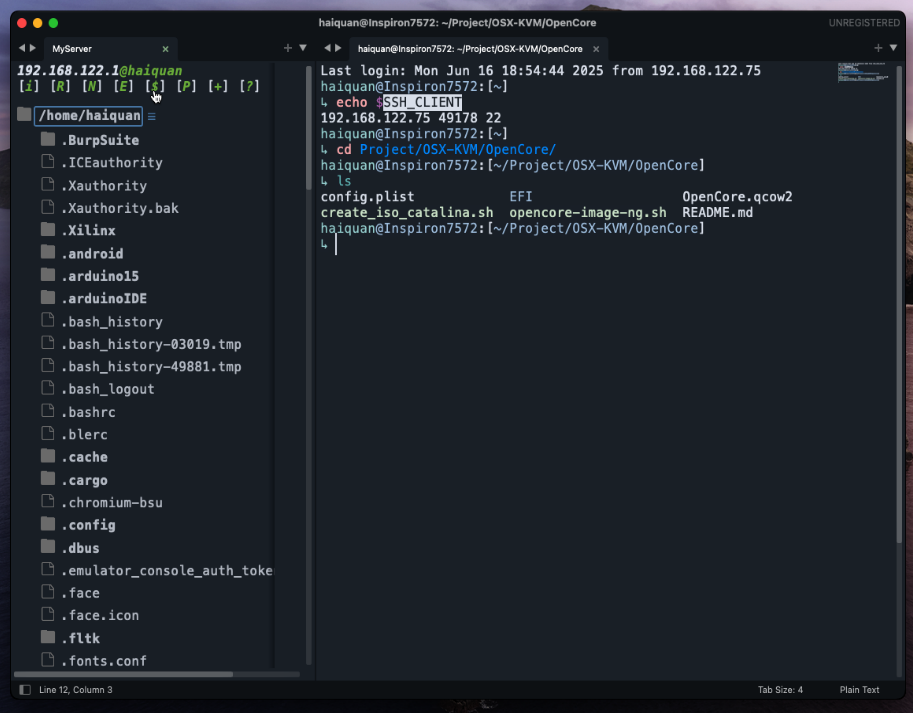This screenshot has height=713, width=913.
Task: Go to next tab in left pane
Action: coord(33,48)
